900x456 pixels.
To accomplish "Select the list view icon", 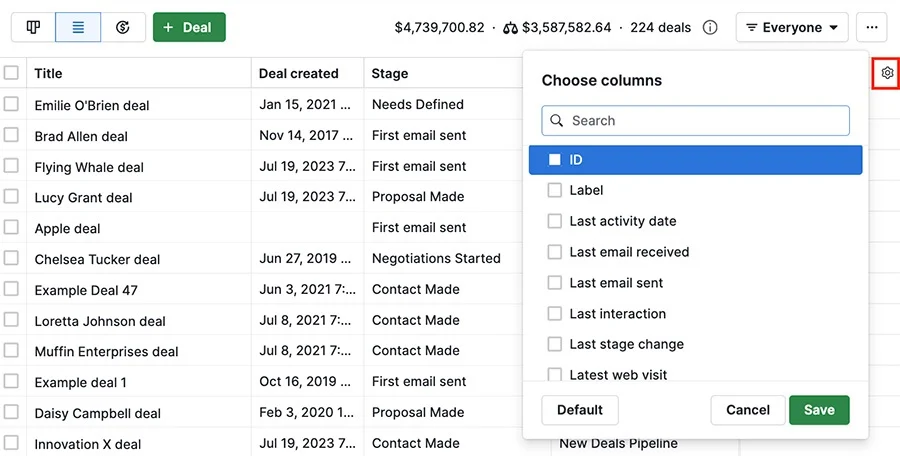I will (x=78, y=27).
